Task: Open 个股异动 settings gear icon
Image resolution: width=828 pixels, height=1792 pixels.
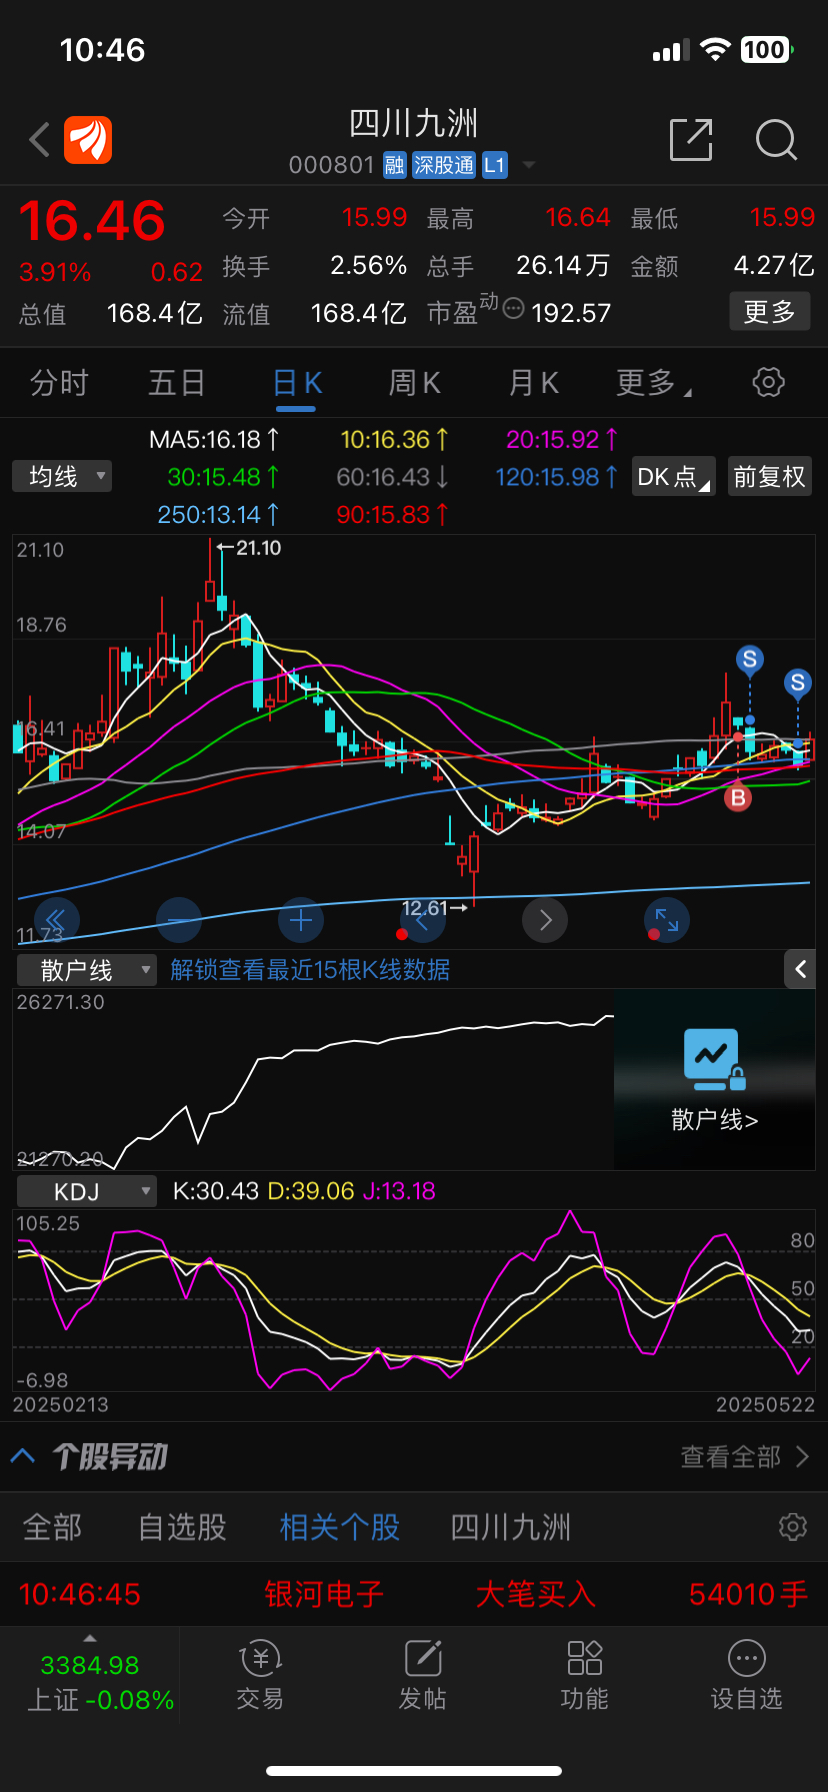Action: pyautogui.click(x=793, y=1527)
